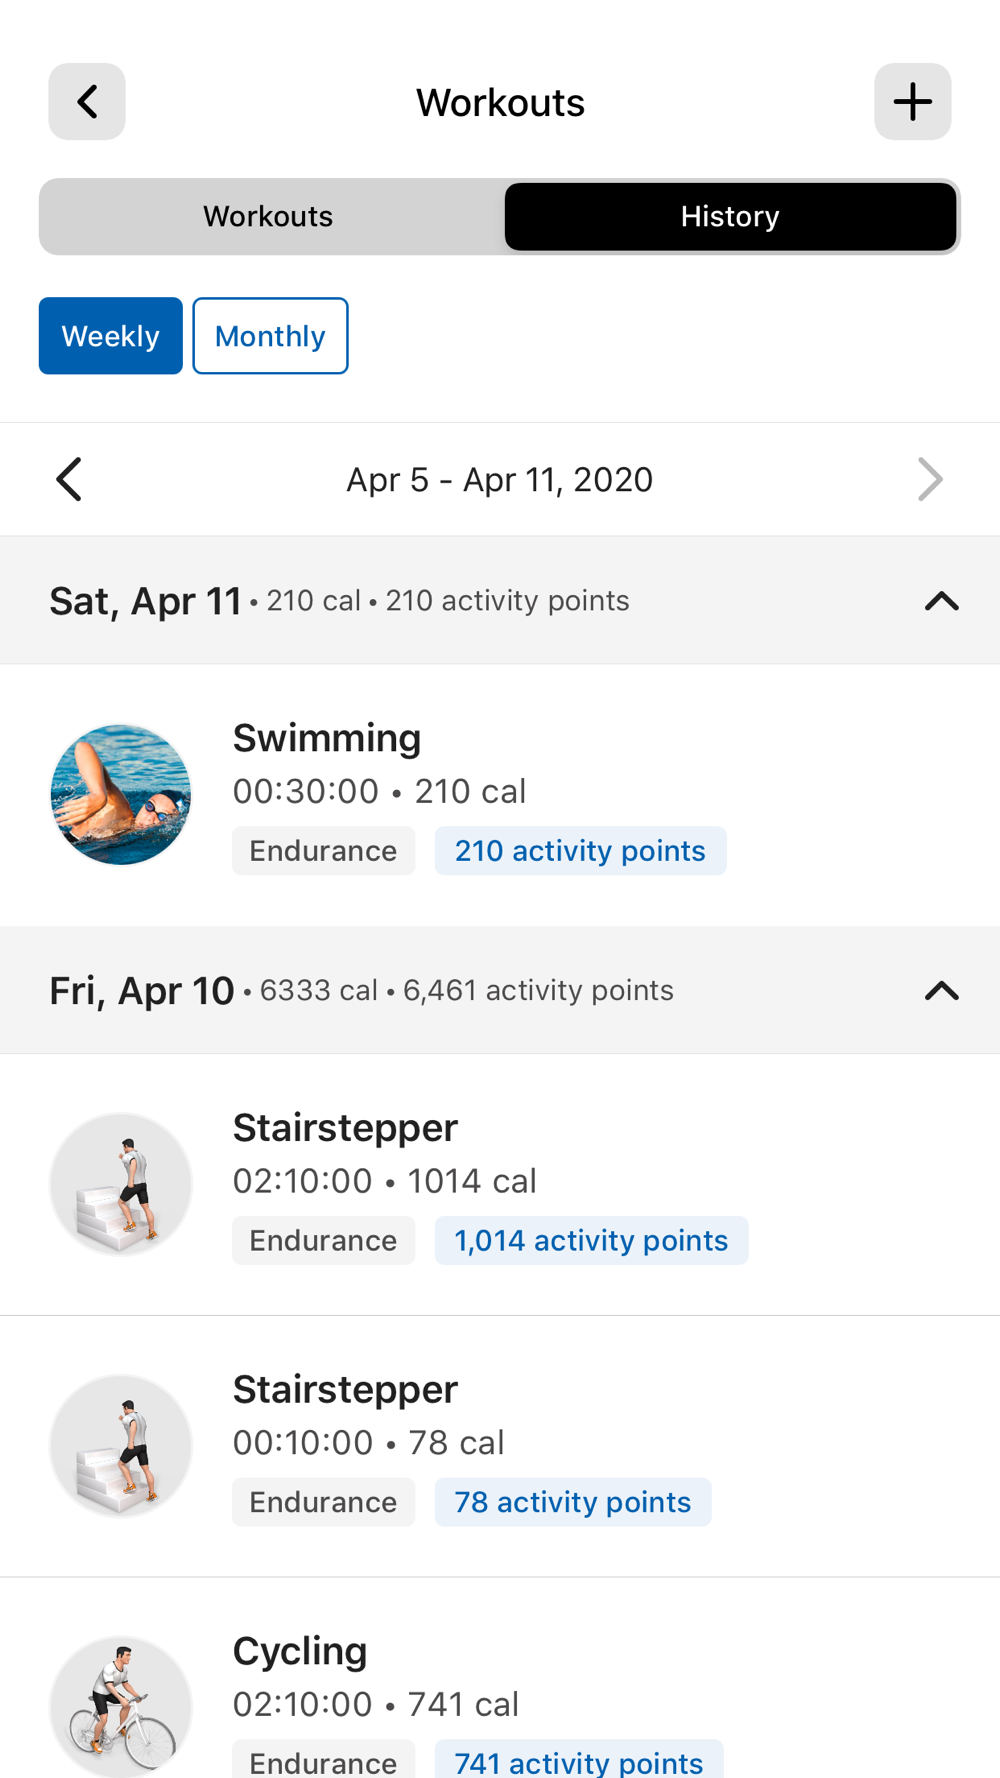Go to the next week

point(930,480)
